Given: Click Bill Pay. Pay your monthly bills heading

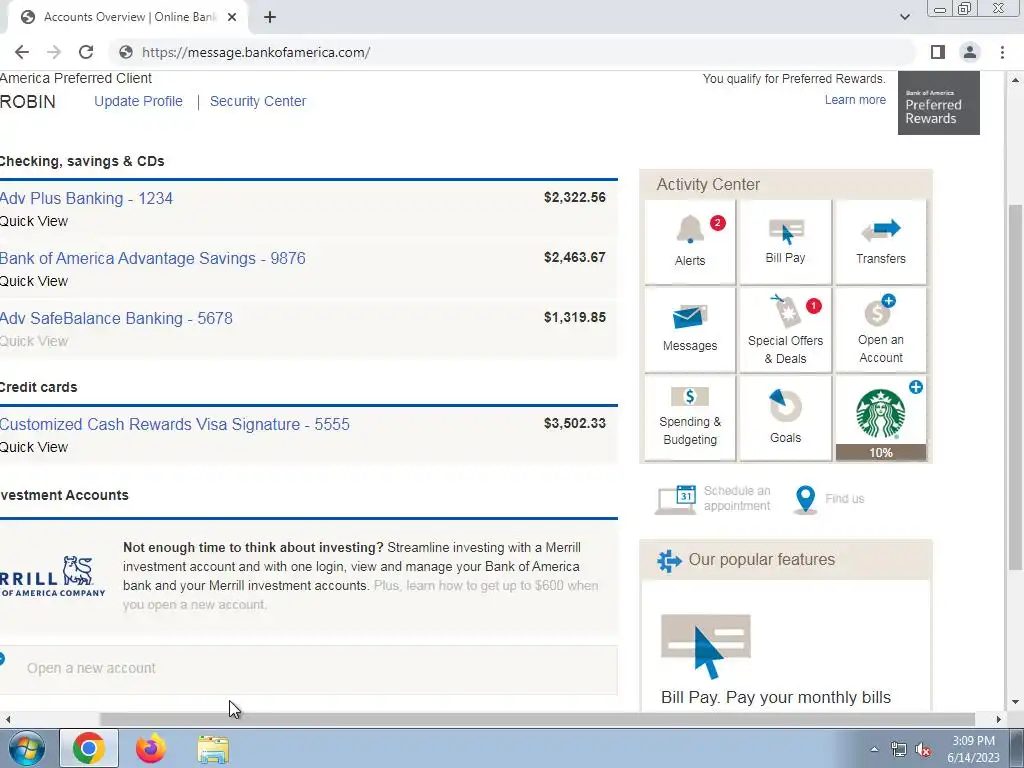Looking at the screenshot, I should point(776,697).
